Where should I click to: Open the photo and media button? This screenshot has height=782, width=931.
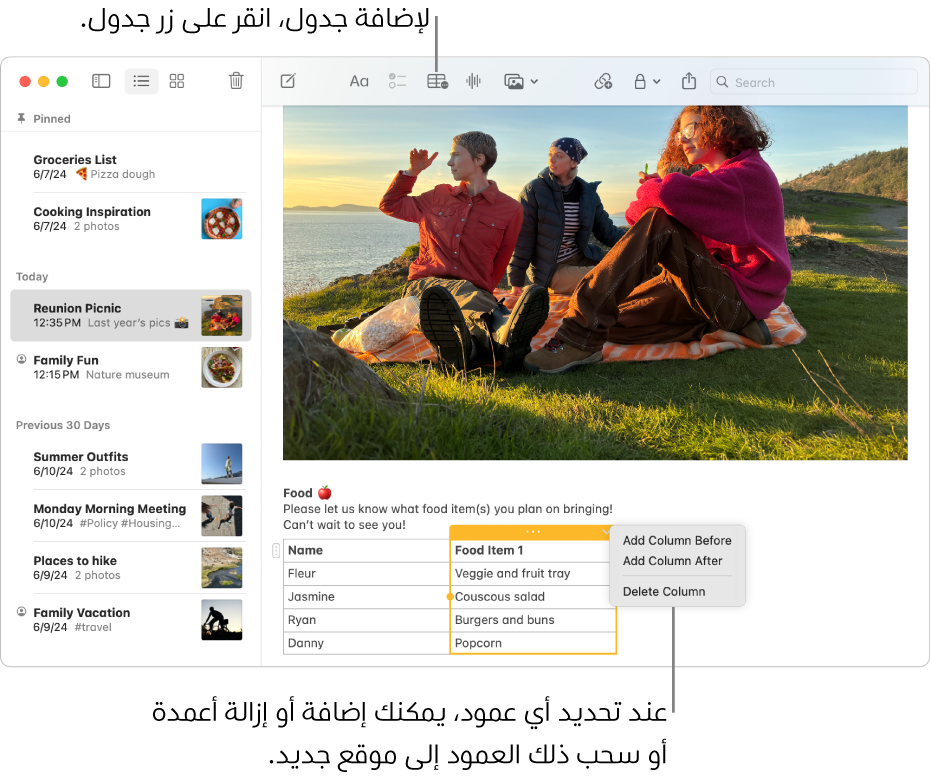click(x=514, y=82)
